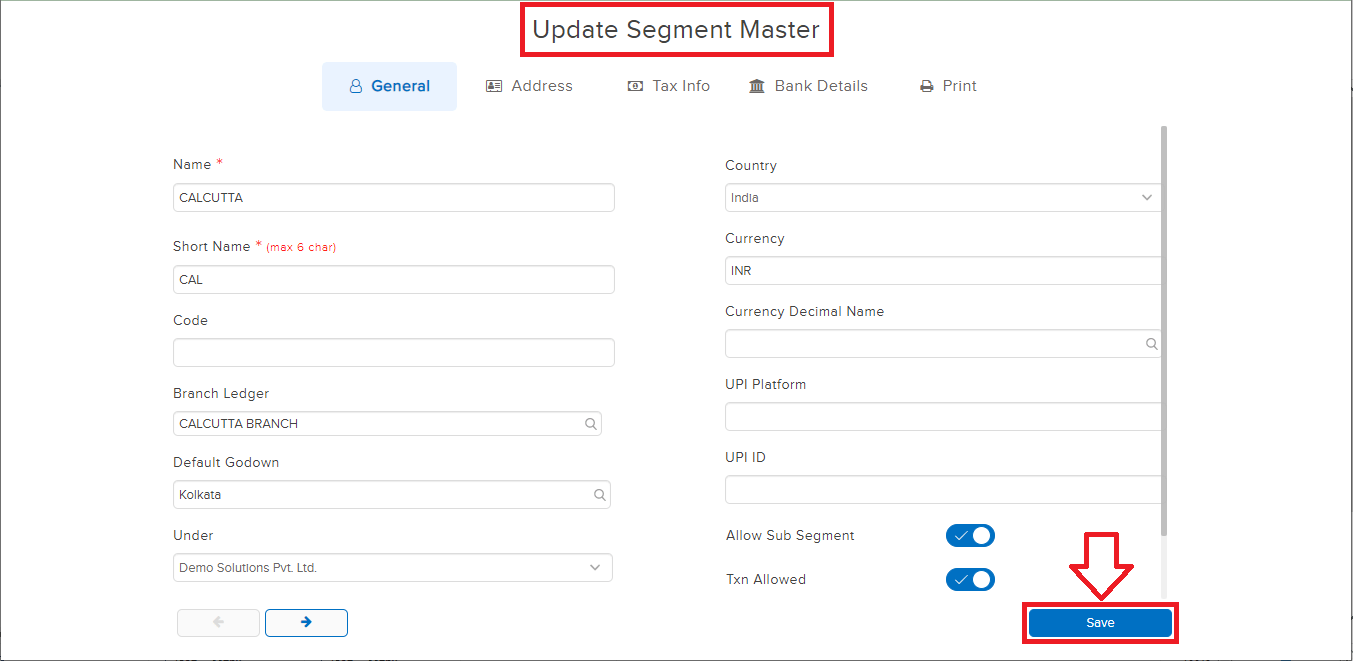Click into the Name input field
Viewport: 1353px width, 661px height.
coord(393,198)
